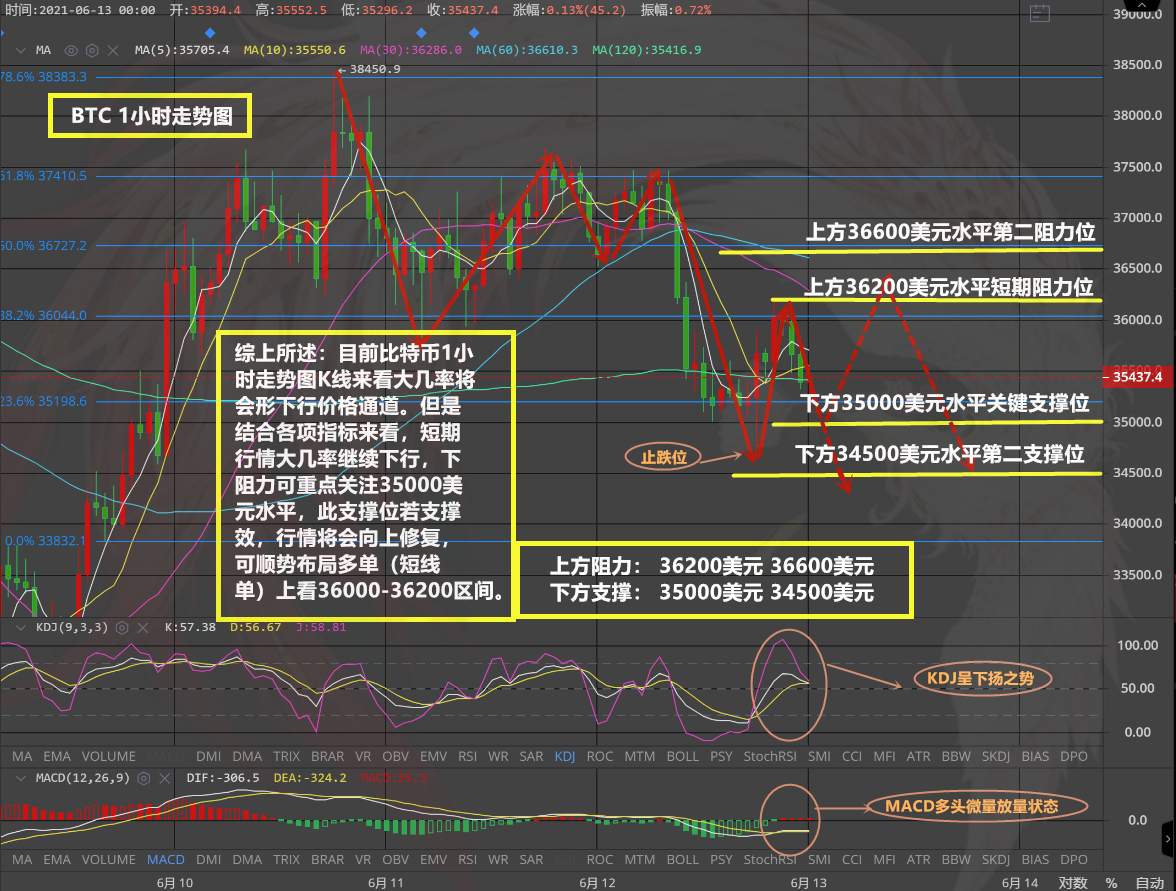Collapse the MA indicator legend chevron
Viewport: 1176px width, 891px height.
(x=20, y=50)
